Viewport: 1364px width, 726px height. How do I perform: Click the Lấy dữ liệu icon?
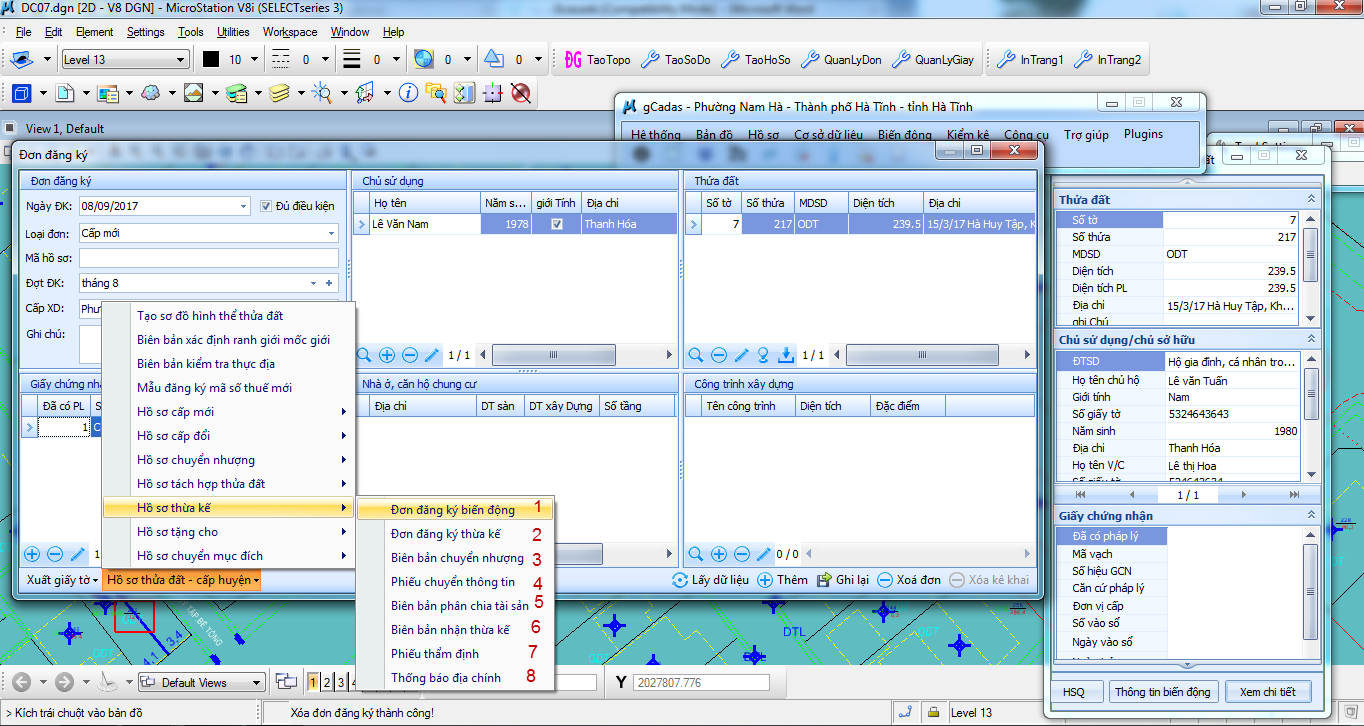click(x=680, y=580)
